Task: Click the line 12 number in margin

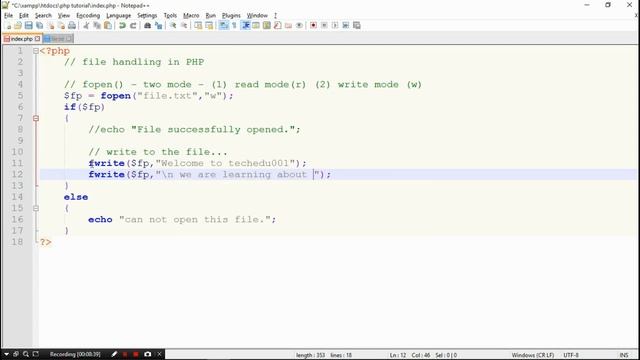Action: [x=17, y=174]
